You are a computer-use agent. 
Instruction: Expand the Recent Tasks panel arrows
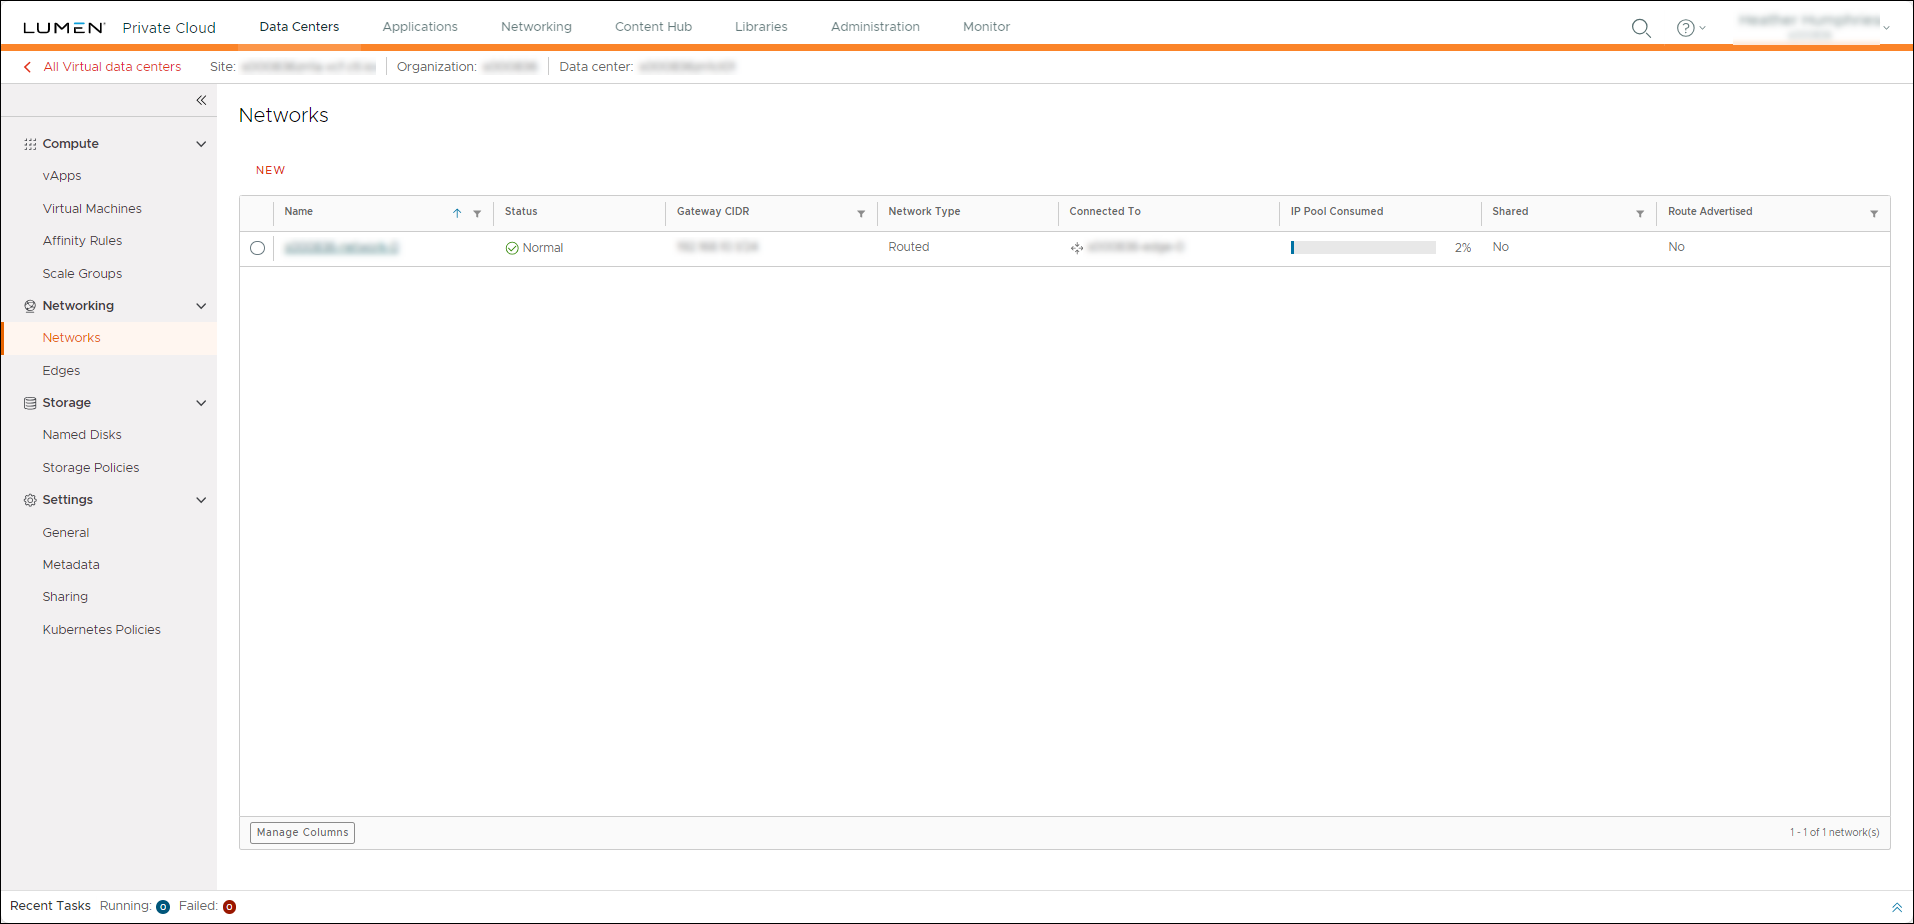1897,907
